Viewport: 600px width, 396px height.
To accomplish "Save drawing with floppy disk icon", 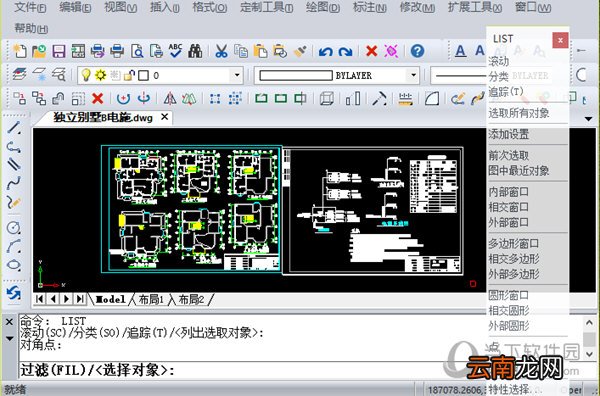I will click(x=59, y=51).
